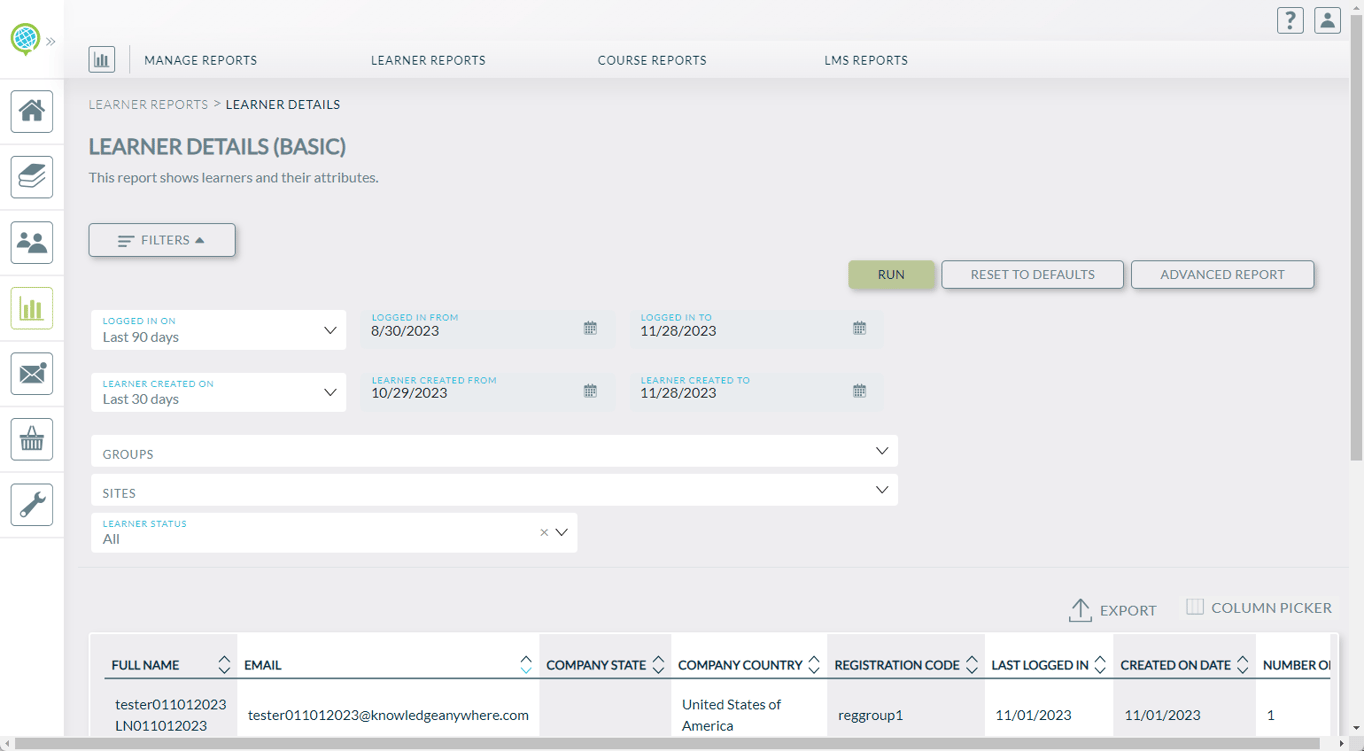Open the Learner Status dropdown arrow
Screen dimensions: 1364x751
pos(562,533)
